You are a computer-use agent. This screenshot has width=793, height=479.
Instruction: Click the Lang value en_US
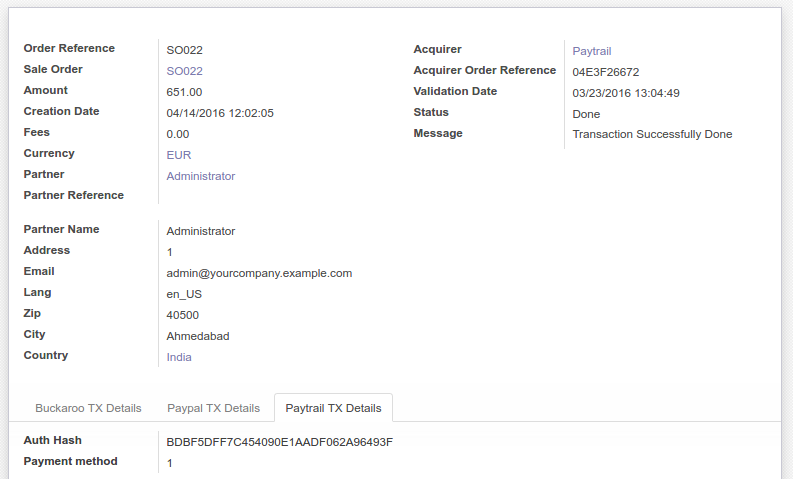184,294
